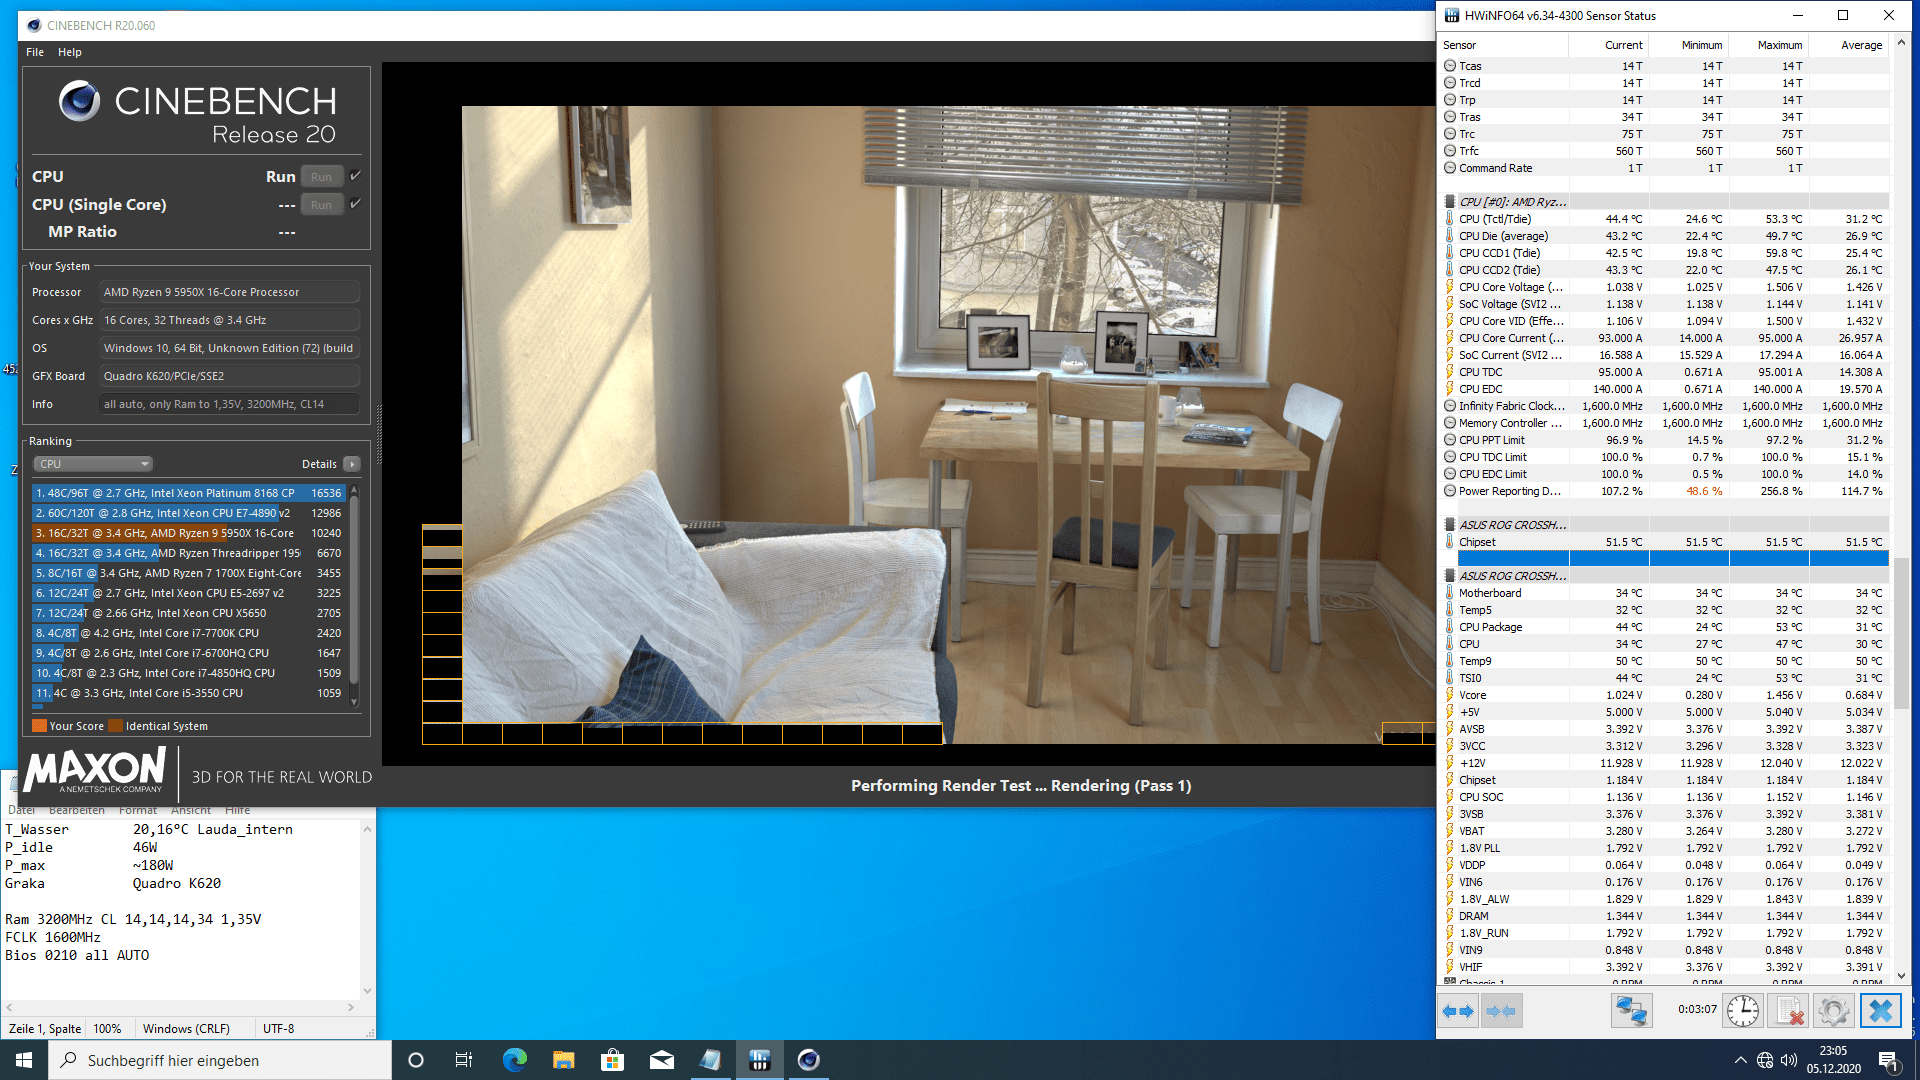Open the Bearbeiten menu in Notepad
Viewport: 1920px width, 1080px height.
tap(77, 810)
